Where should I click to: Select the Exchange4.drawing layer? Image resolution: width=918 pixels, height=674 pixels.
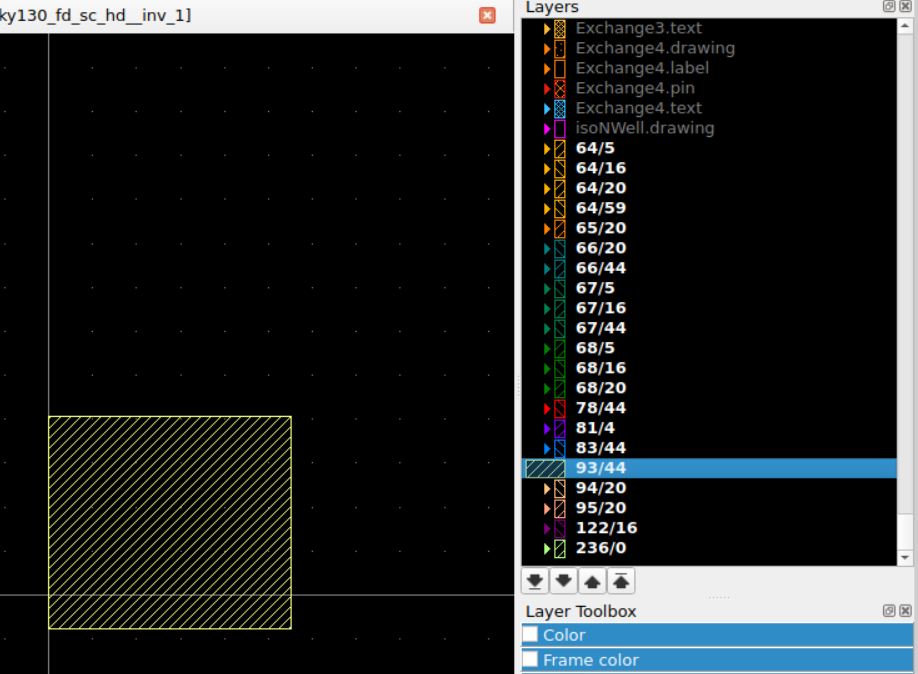(x=654, y=48)
